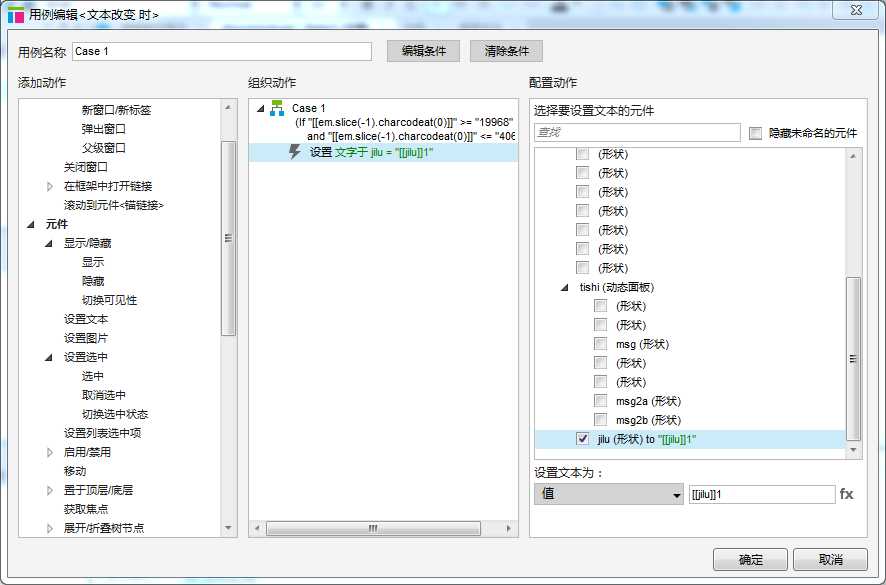Expand the 启用/禁用 action group
The image size is (886, 585).
point(51,452)
